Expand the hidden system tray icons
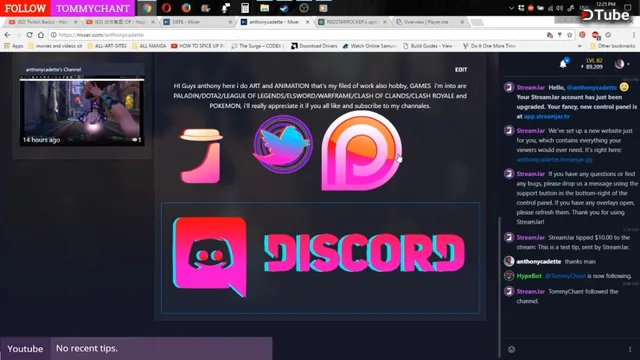Image resolution: width=640 pixels, height=360 pixels. coord(511,8)
